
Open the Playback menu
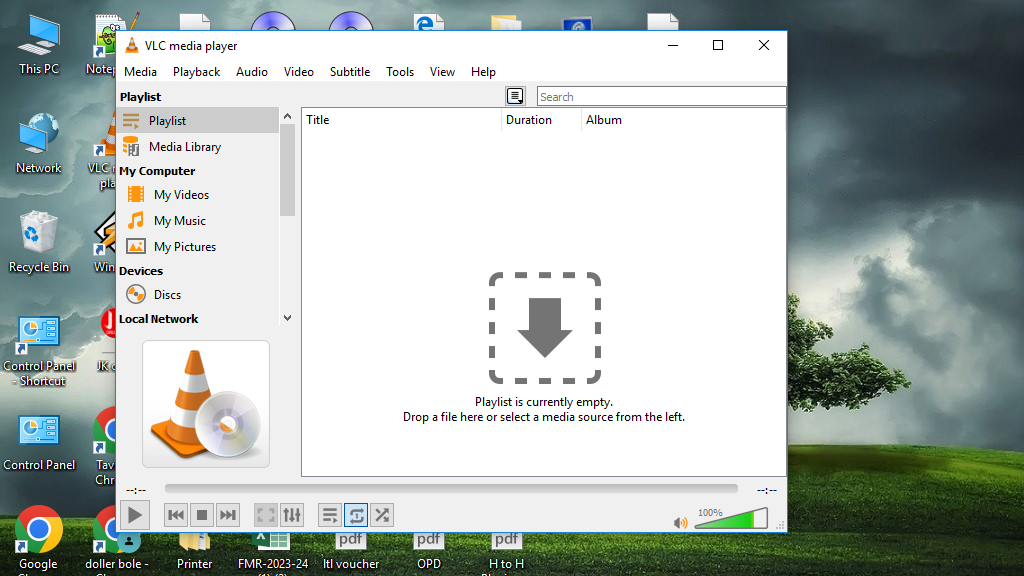197,72
